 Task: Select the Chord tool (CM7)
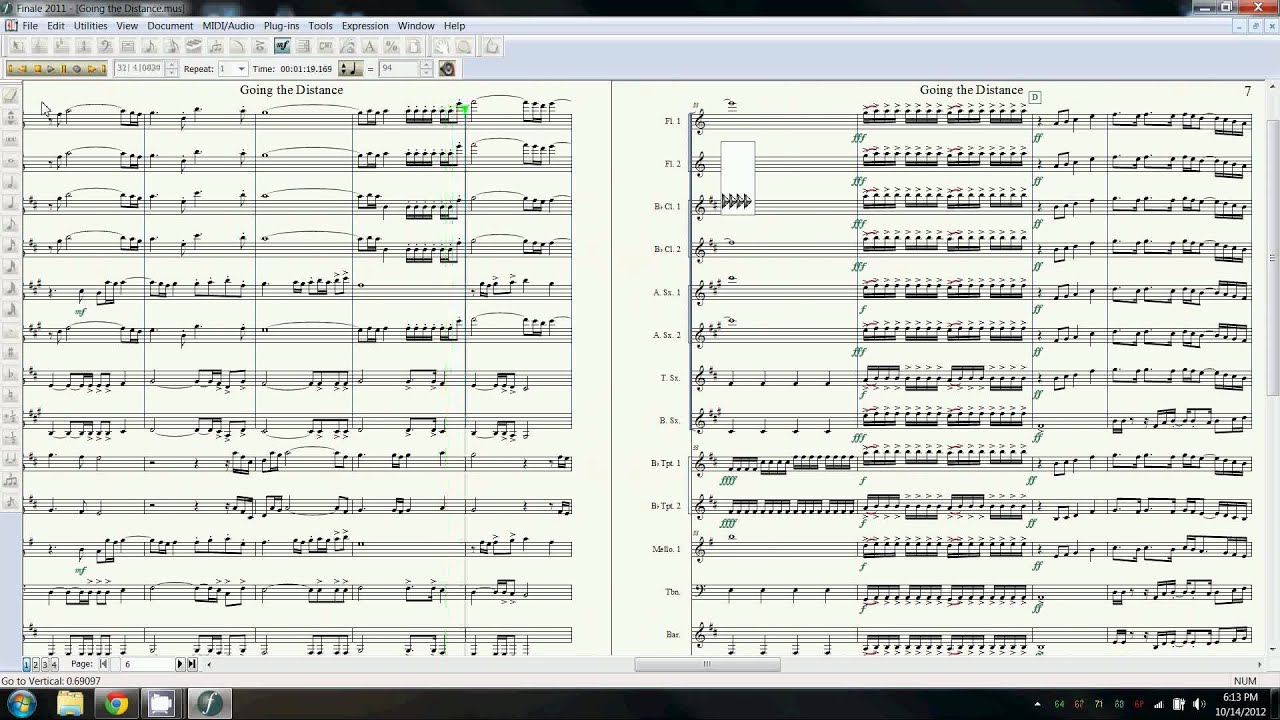(x=326, y=46)
